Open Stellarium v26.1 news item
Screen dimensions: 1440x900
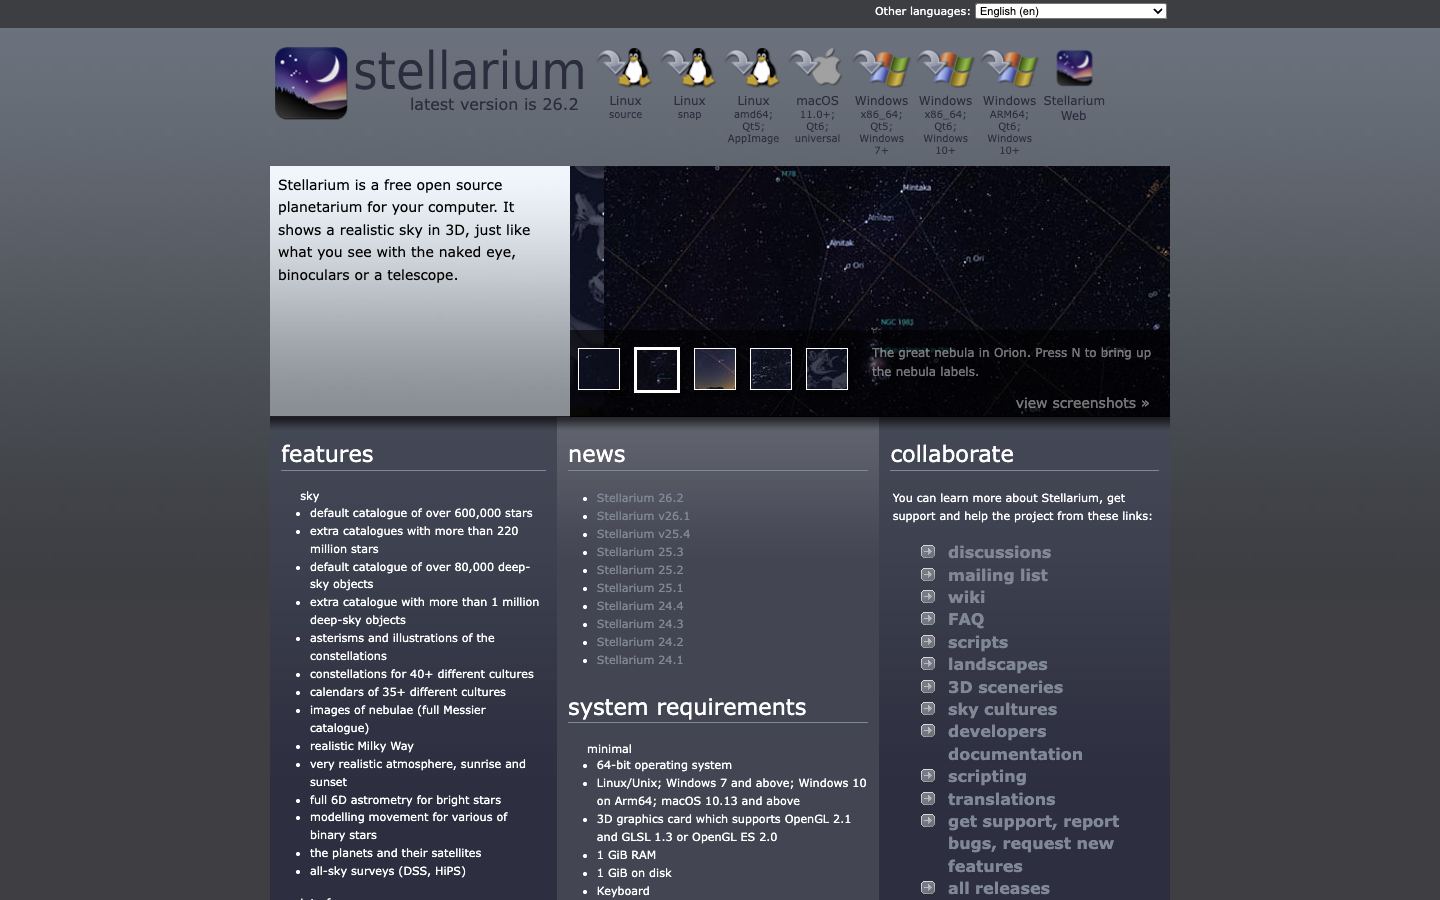[x=643, y=516]
